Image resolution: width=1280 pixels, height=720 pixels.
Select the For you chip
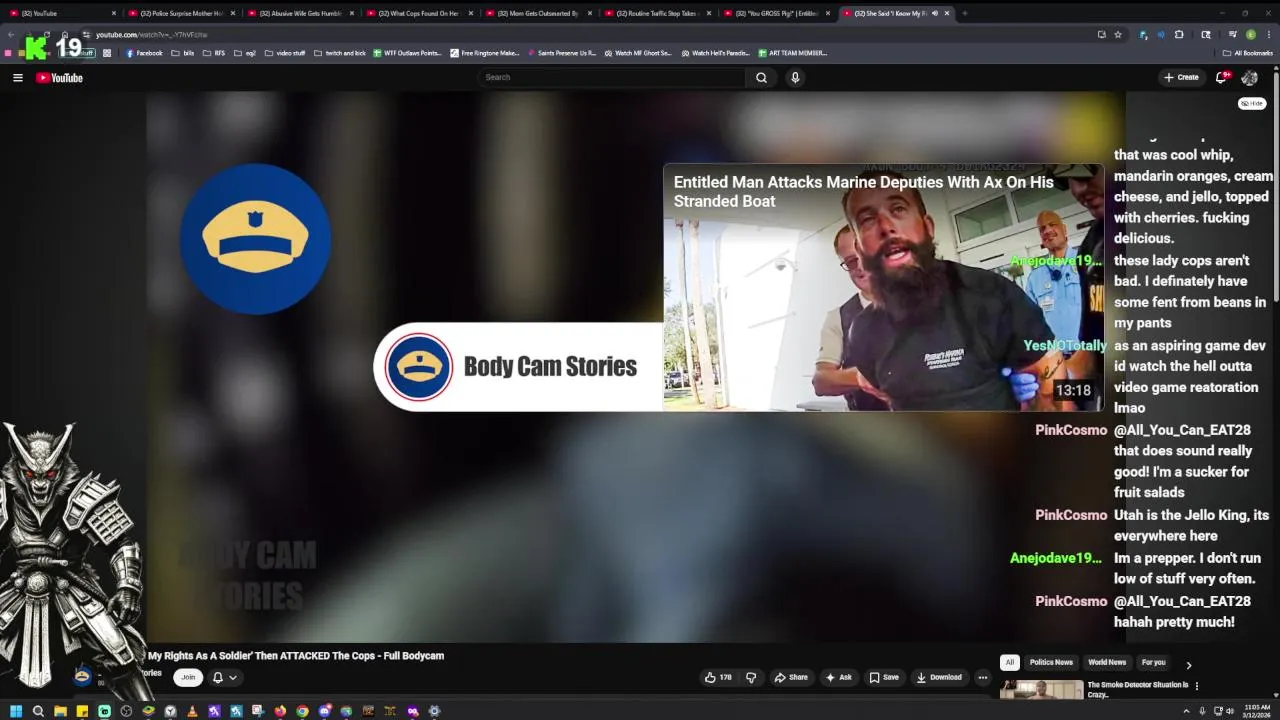click(1154, 662)
